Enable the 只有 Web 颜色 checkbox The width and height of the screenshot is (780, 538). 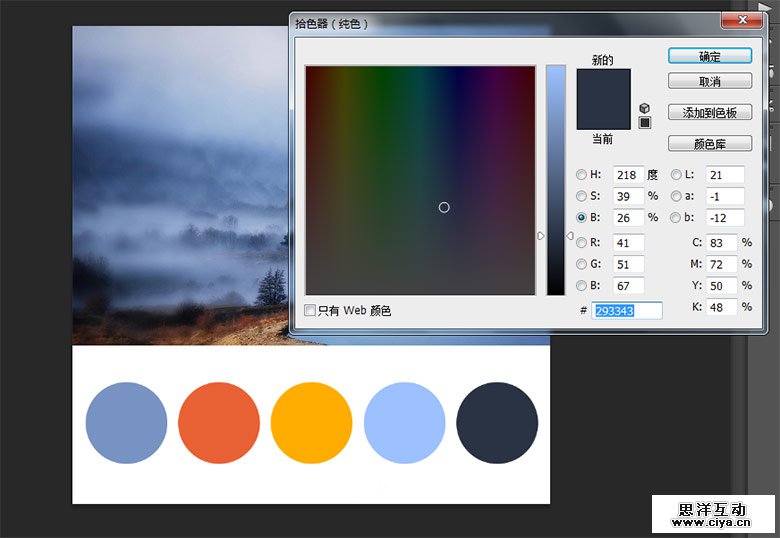click(310, 311)
